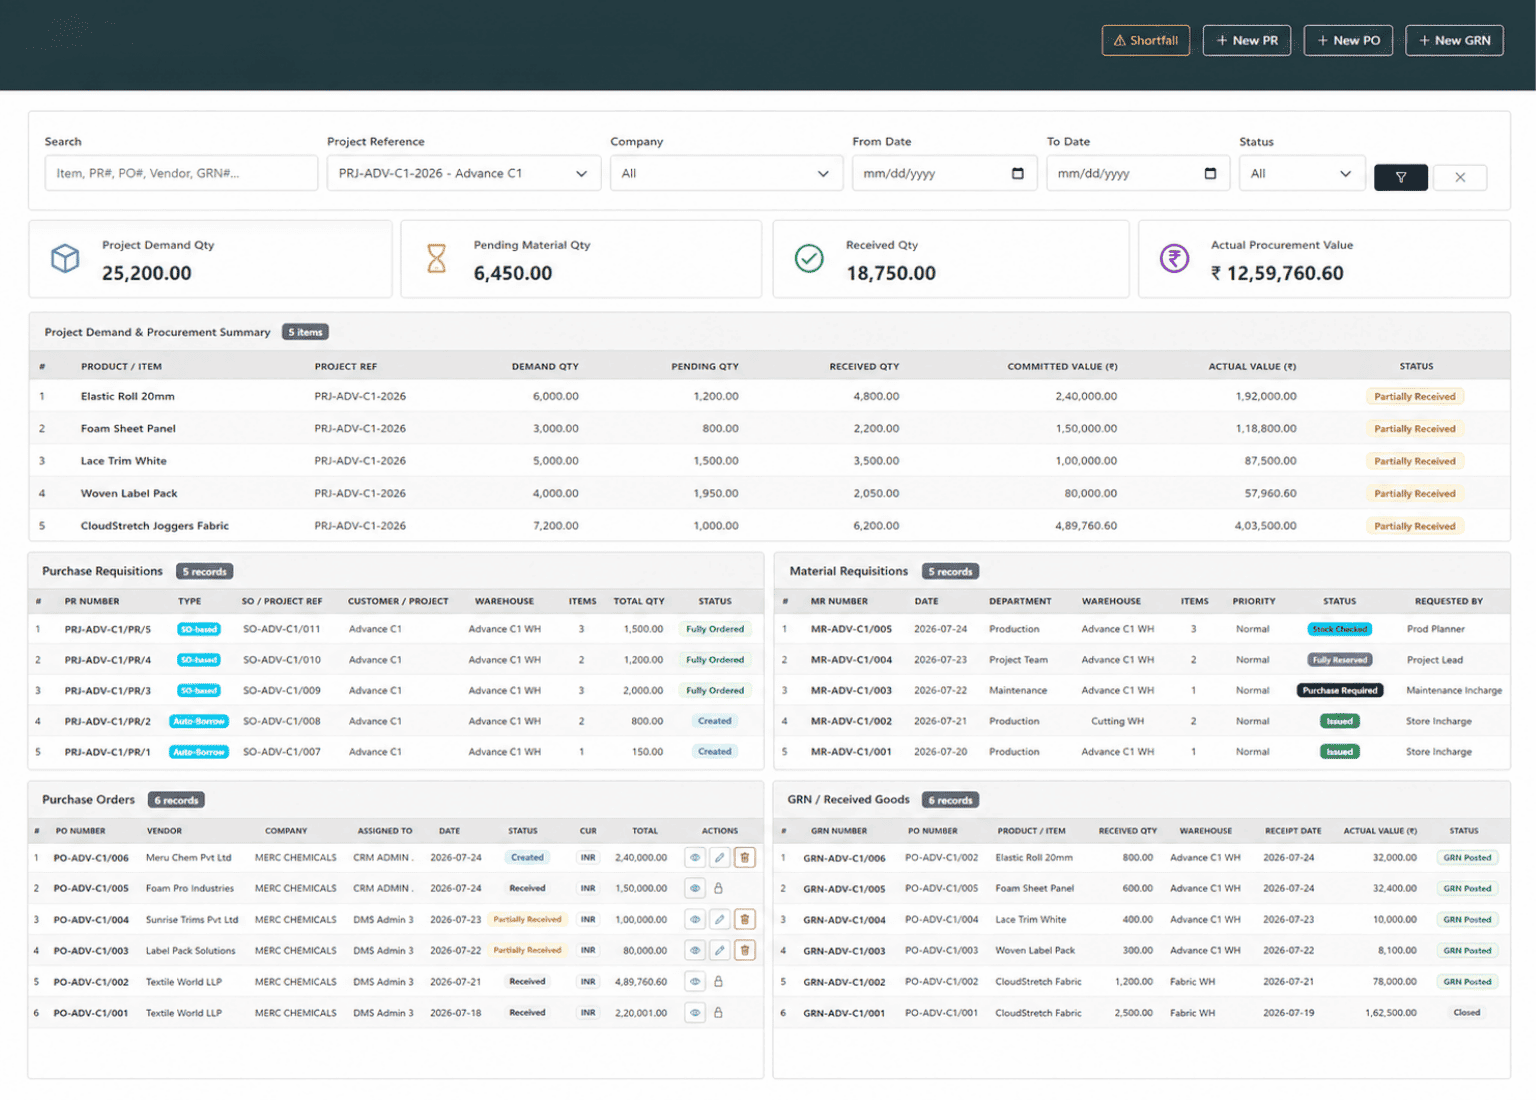Image resolution: width=1536 pixels, height=1100 pixels.
Task: Open the Status filter dropdown
Action: (x=1302, y=173)
